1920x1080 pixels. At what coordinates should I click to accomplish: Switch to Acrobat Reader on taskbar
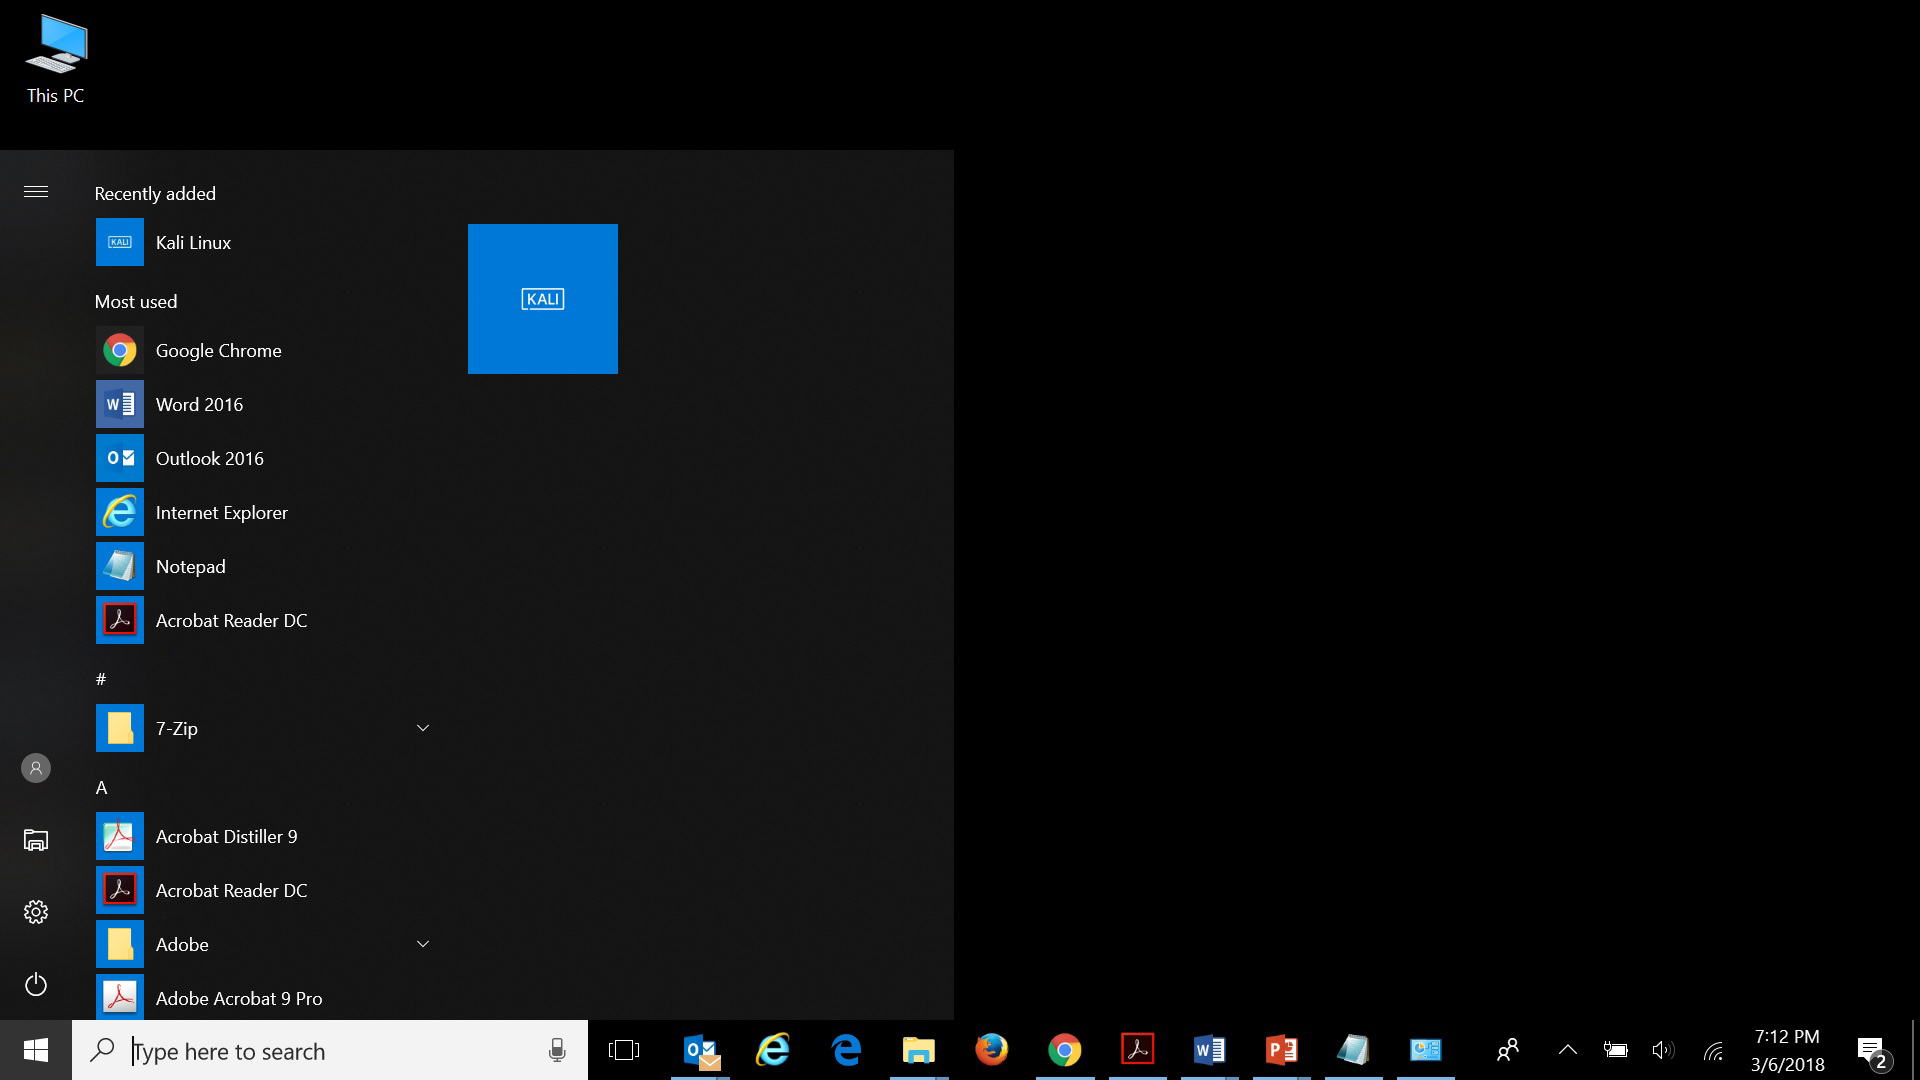1137,1050
